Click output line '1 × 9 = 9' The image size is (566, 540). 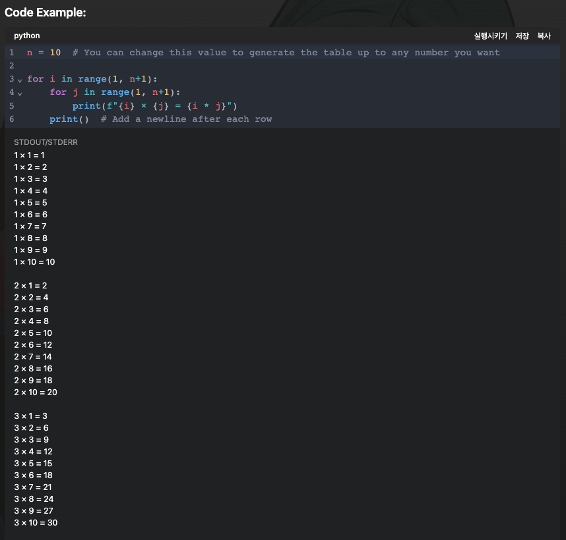coord(30,250)
